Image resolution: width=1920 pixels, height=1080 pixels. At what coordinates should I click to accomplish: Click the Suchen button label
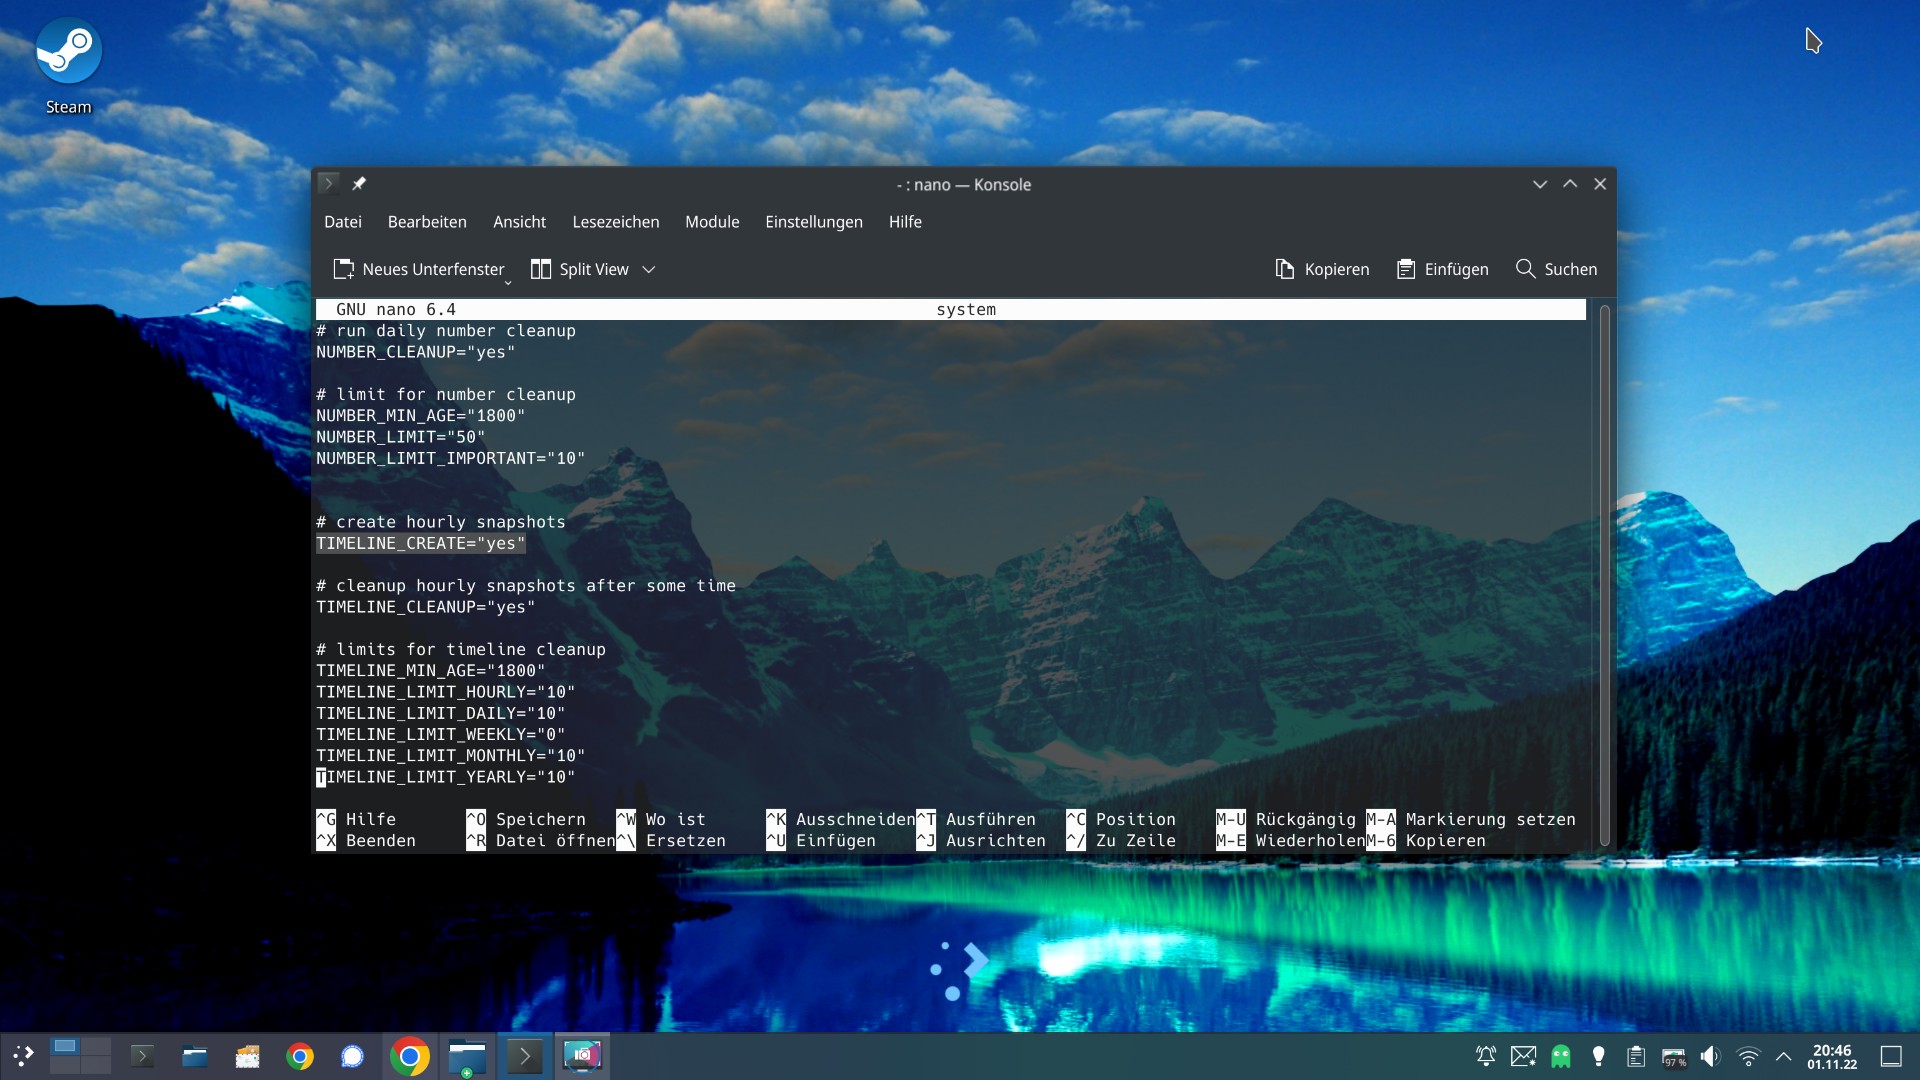click(1570, 269)
